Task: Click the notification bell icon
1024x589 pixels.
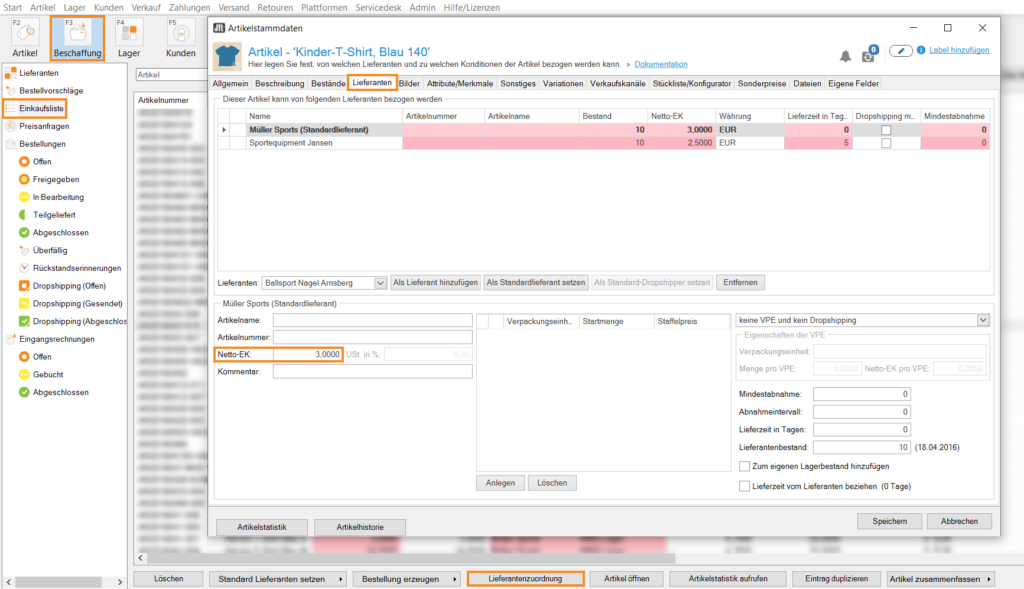Action: 845,56
